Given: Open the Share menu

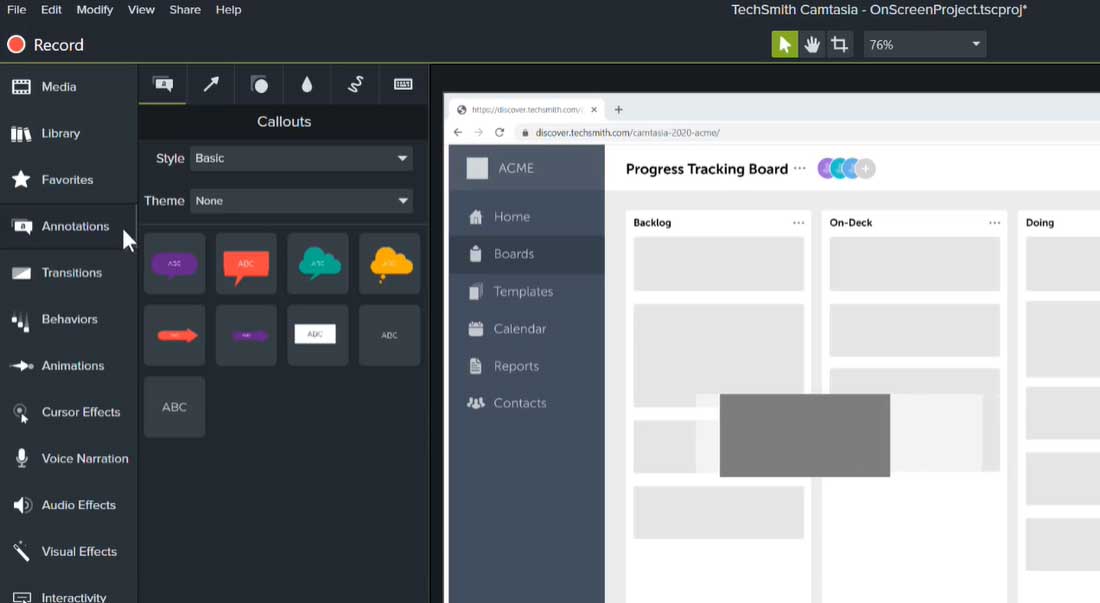Looking at the screenshot, I should [184, 9].
